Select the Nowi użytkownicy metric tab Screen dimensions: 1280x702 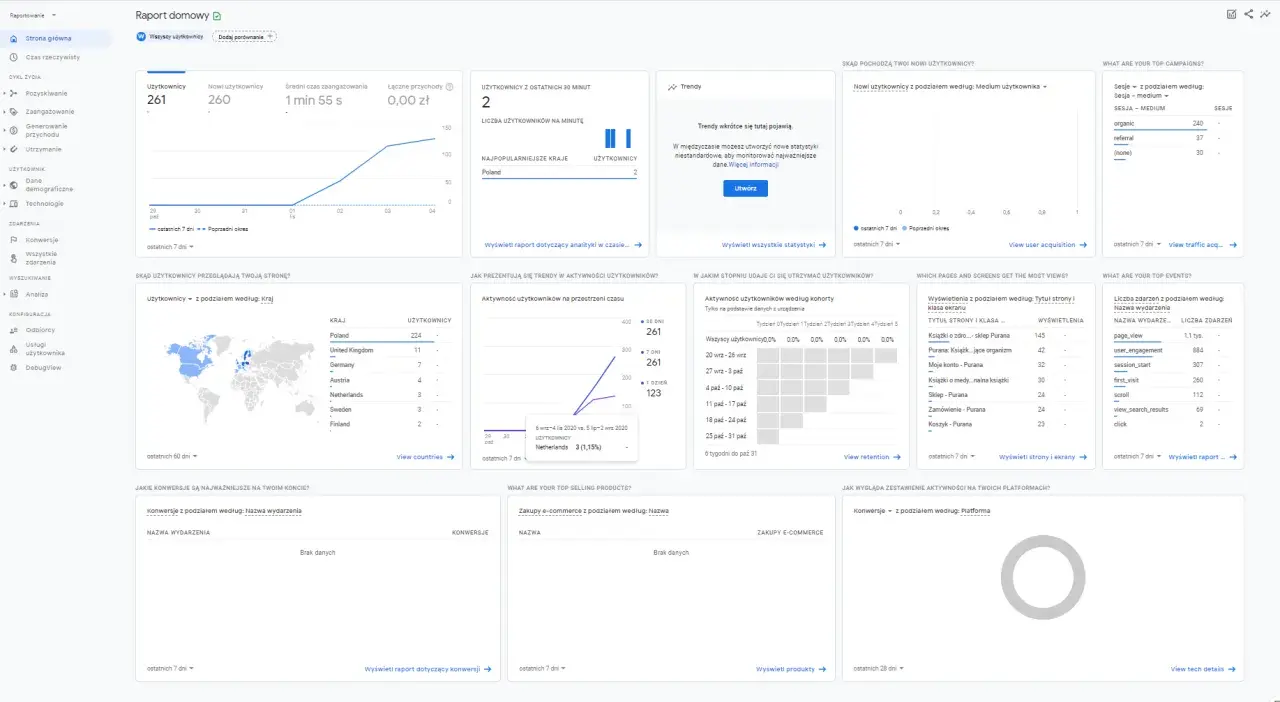point(236,95)
